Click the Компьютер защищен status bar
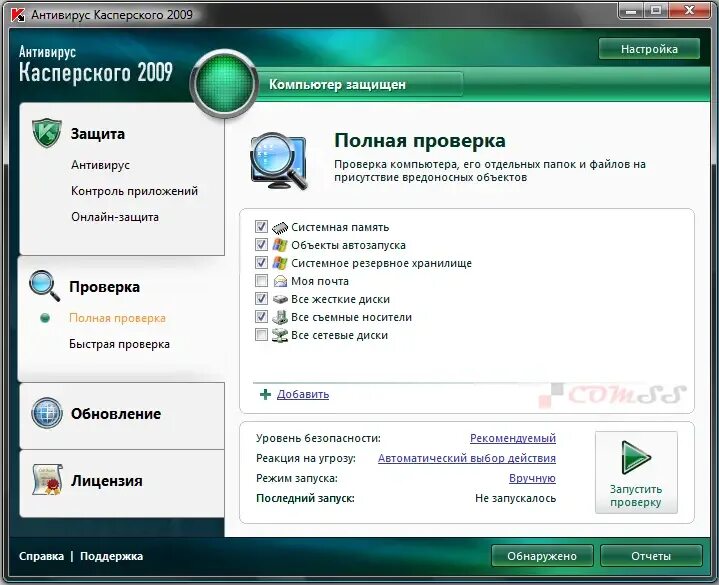 pos(360,84)
